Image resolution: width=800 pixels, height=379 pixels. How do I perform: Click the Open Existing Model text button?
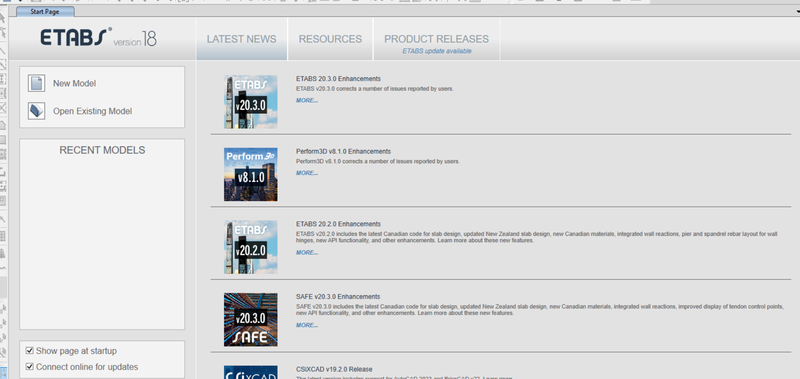tap(92, 111)
